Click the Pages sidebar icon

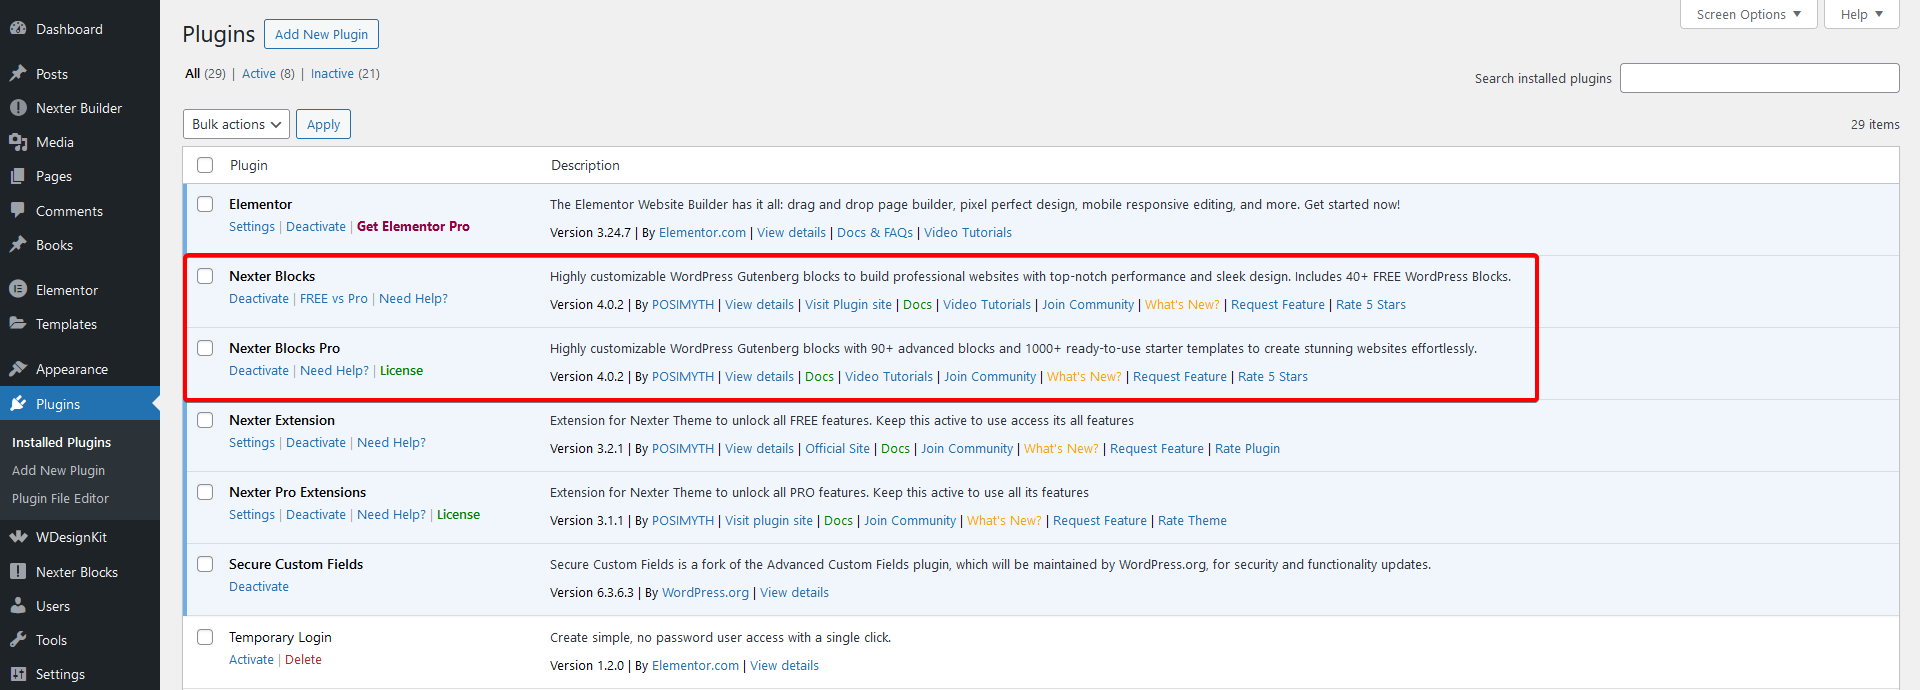coord(18,176)
